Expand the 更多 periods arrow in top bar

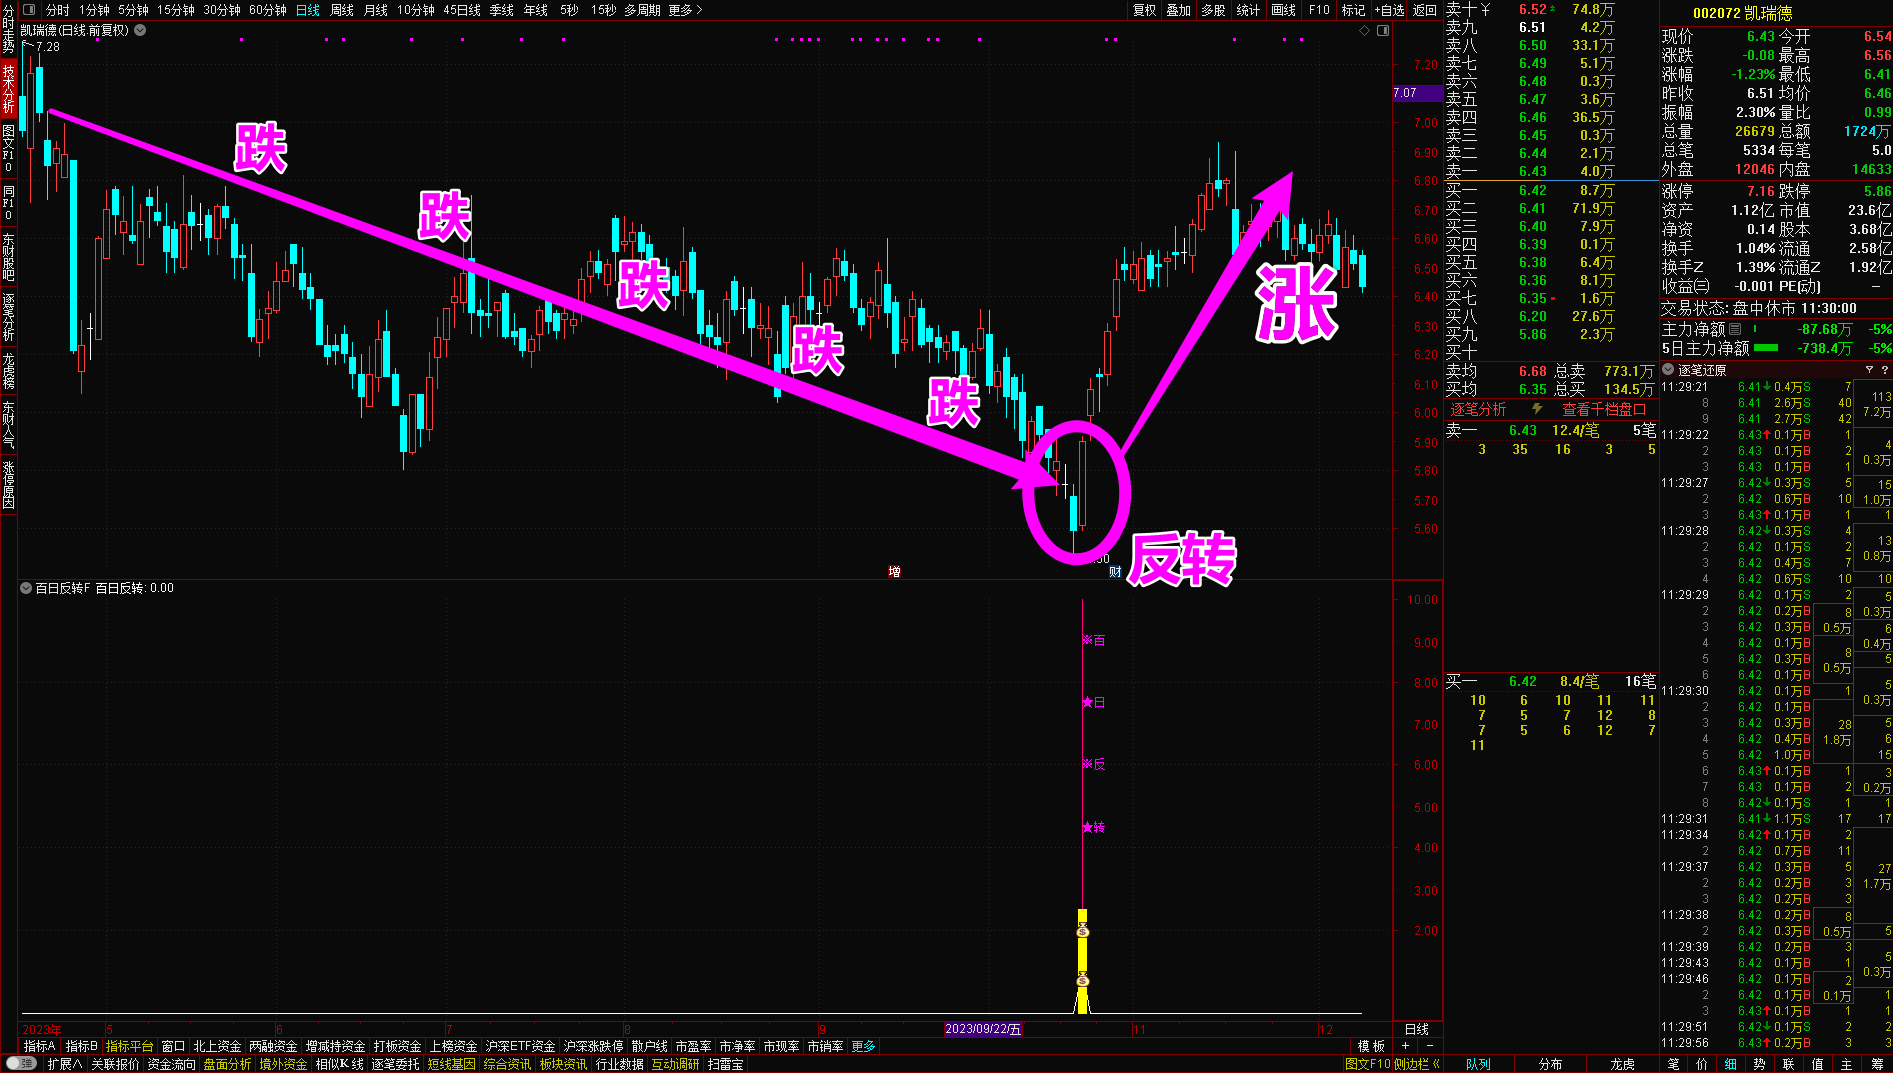point(686,10)
